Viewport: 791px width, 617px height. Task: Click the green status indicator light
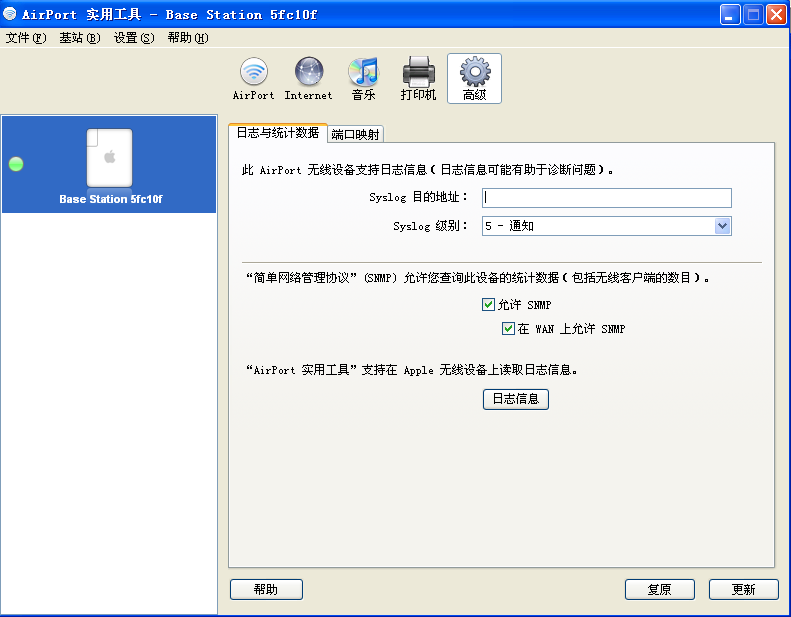(16, 164)
